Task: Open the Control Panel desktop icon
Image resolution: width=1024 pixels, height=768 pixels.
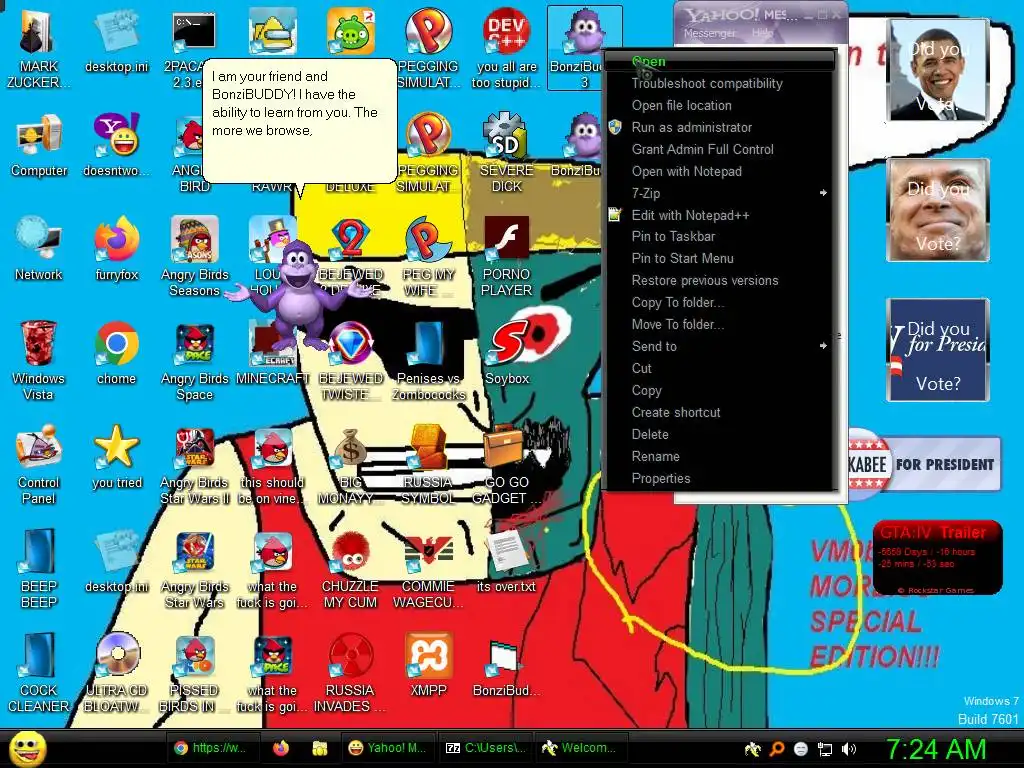Action: pos(38,464)
